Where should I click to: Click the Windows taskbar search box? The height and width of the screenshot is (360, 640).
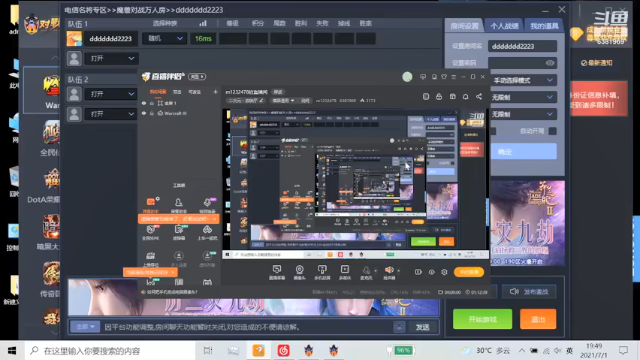point(109,350)
